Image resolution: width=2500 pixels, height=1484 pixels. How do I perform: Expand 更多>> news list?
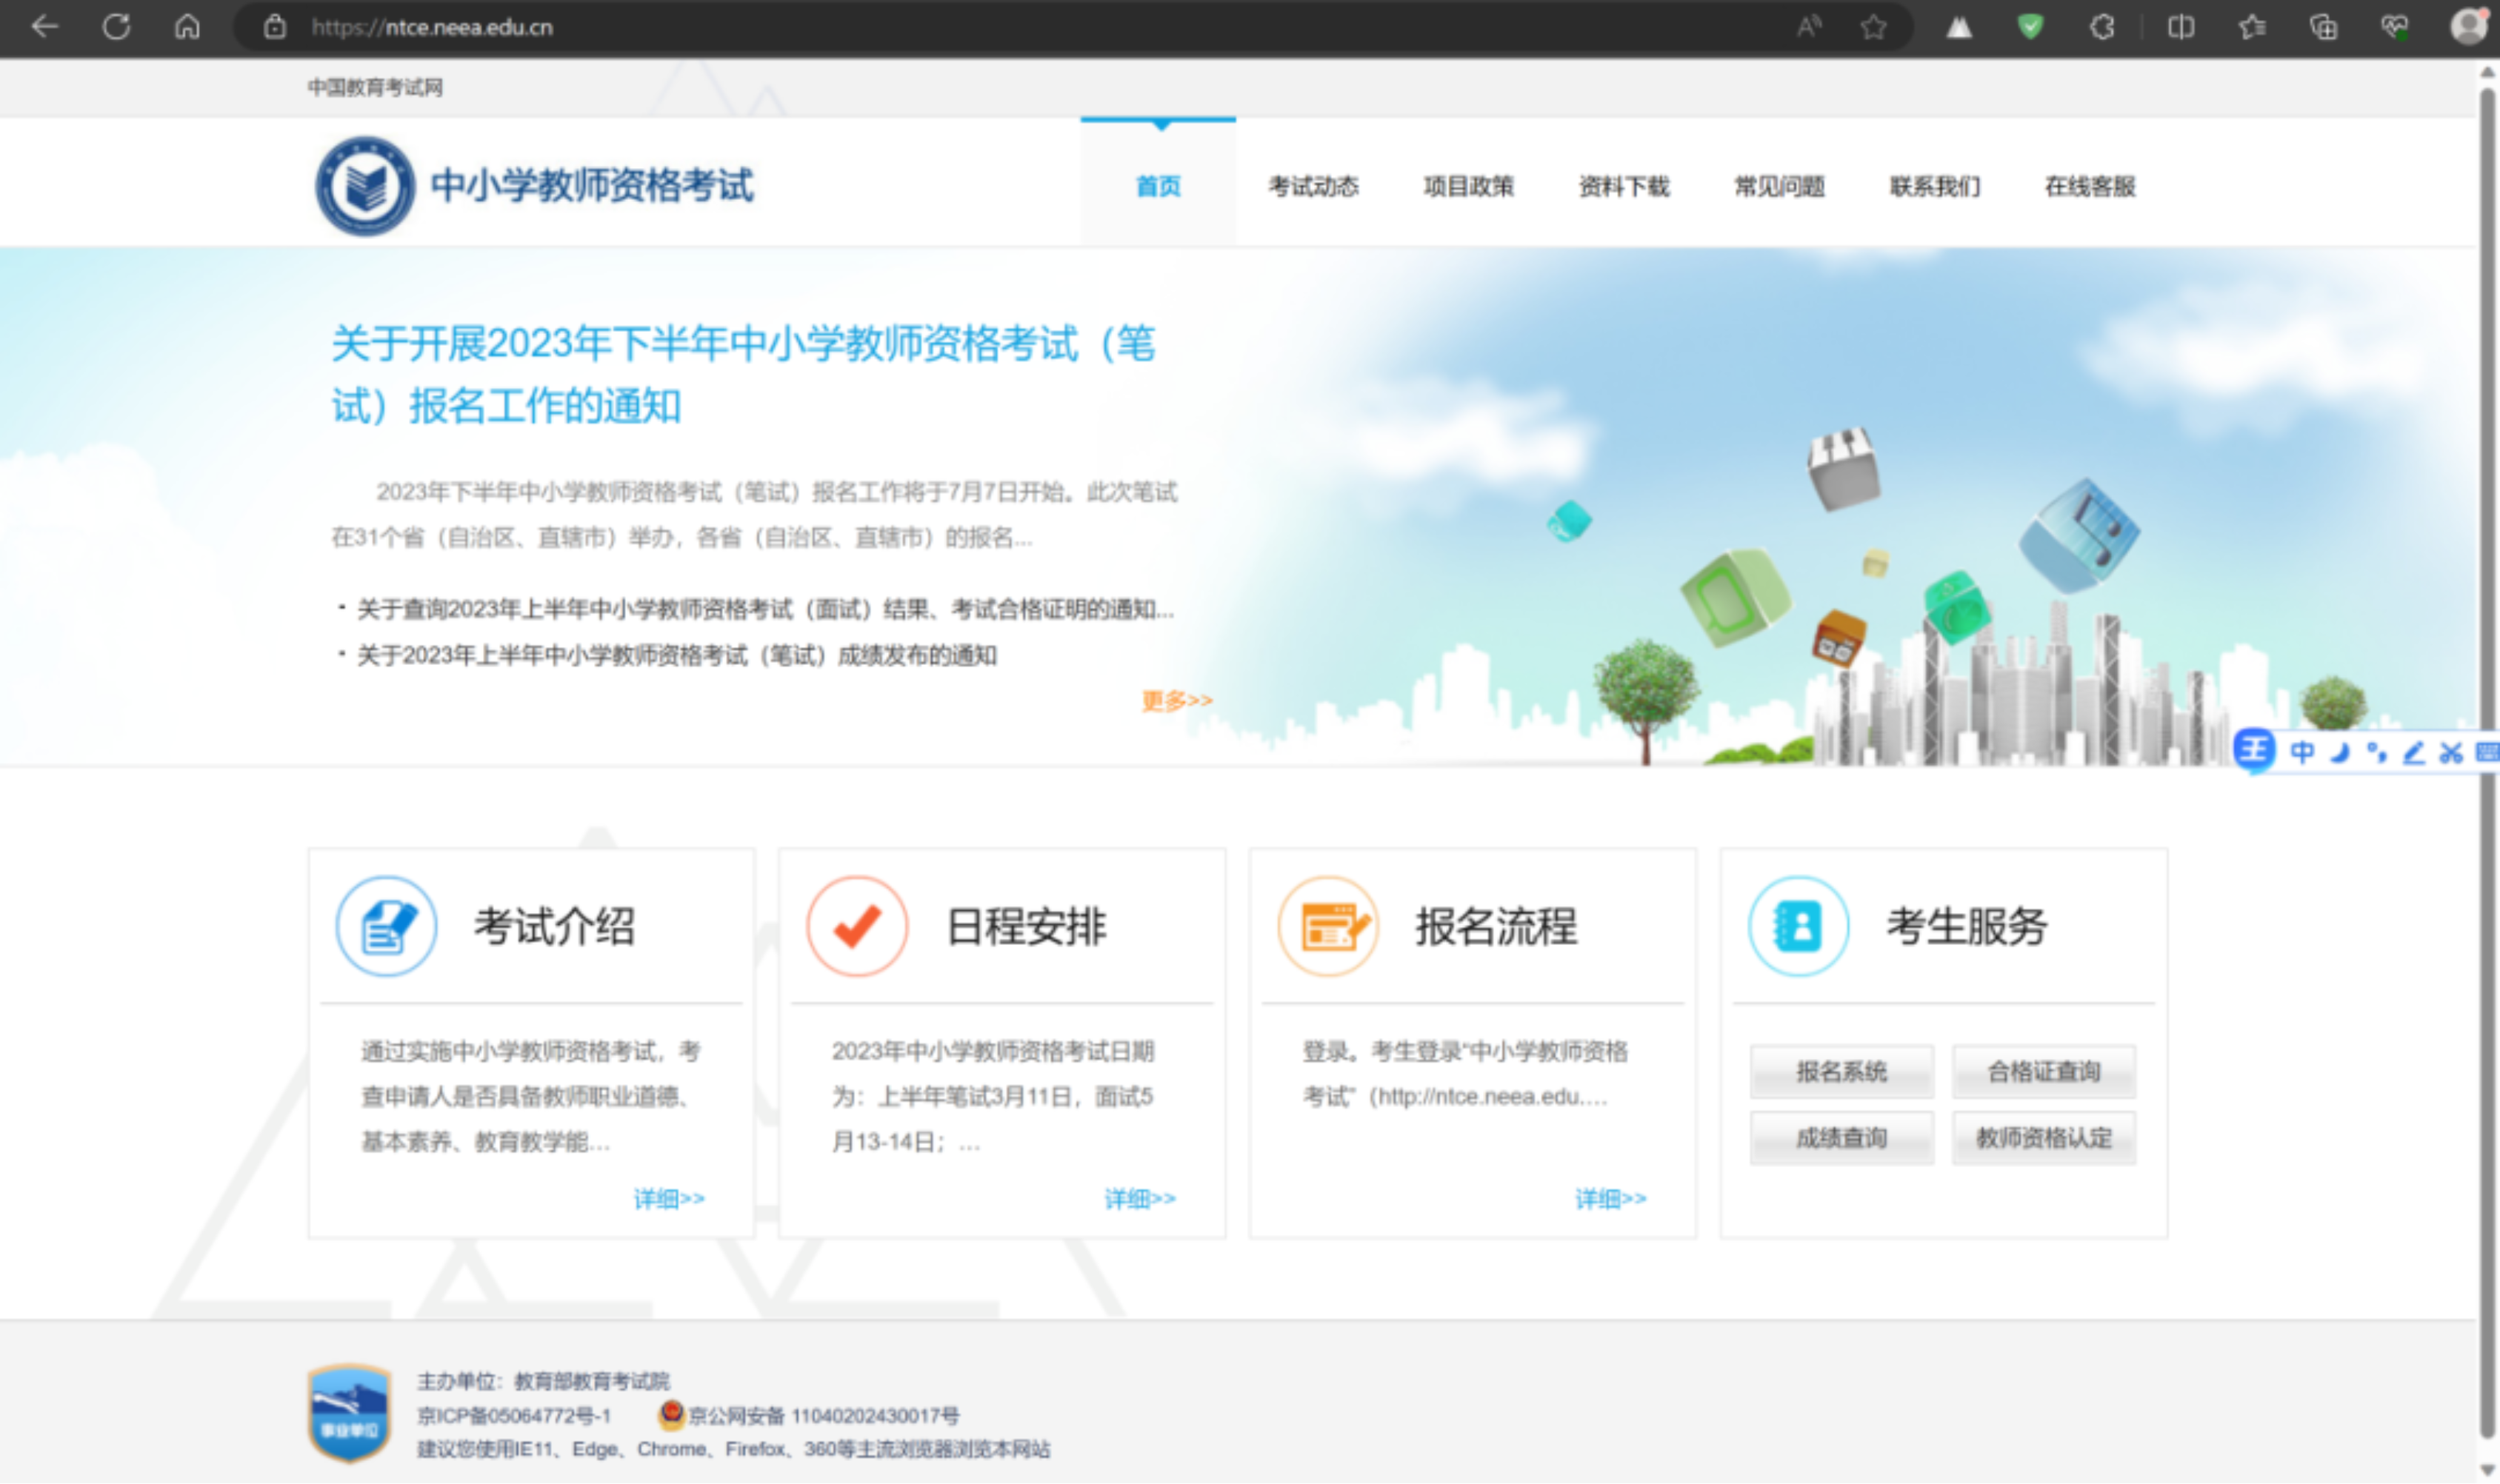[1177, 700]
